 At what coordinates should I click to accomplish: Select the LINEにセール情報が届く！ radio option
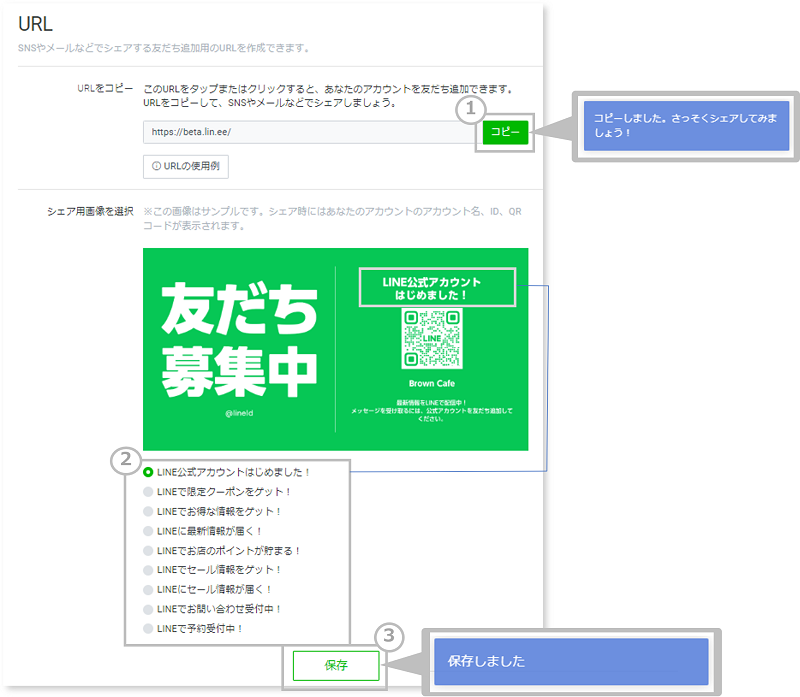pyautogui.click(x=148, y=590)
